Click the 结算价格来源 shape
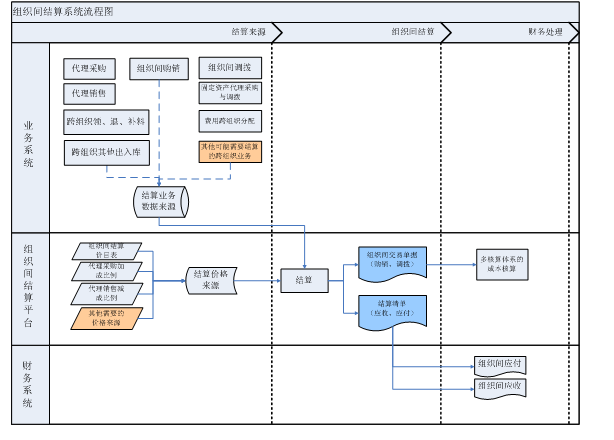 click(x=211, y=280)
